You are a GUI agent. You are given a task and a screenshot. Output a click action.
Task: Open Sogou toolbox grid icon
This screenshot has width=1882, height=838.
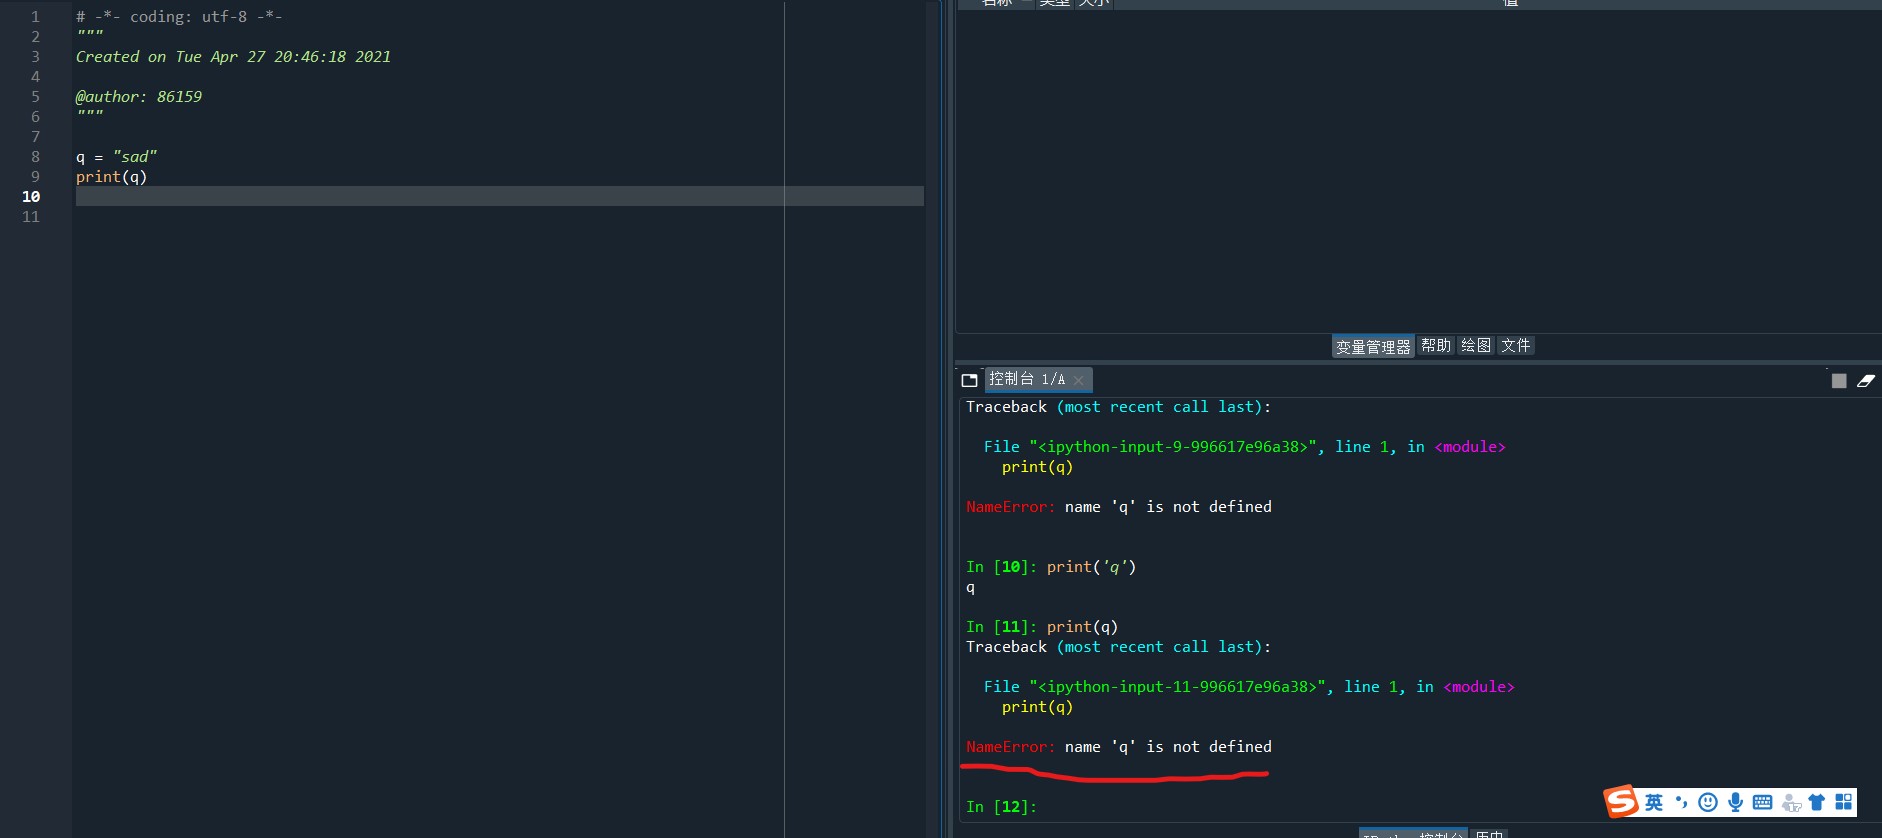click(1844, 802)
